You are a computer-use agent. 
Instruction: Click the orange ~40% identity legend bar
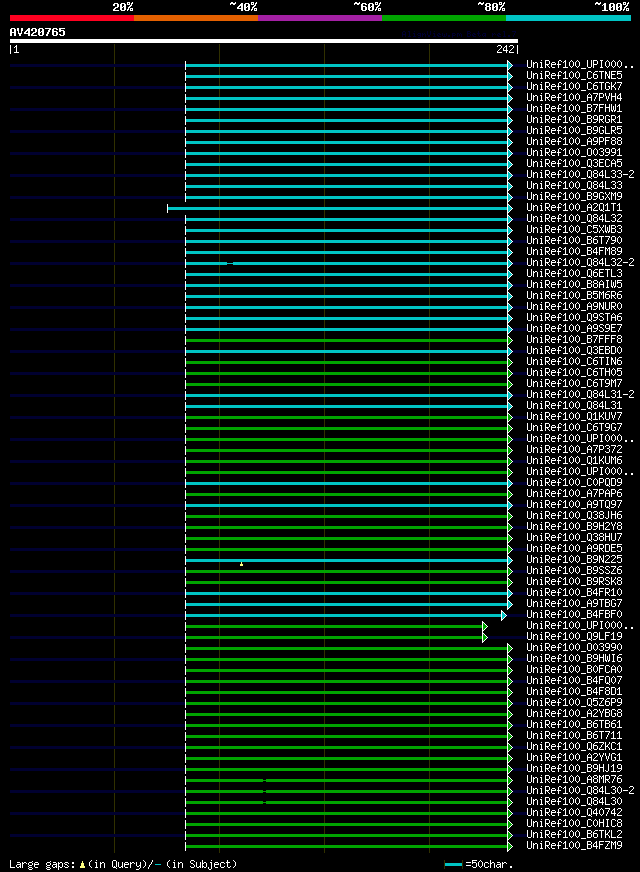[196, 18]
